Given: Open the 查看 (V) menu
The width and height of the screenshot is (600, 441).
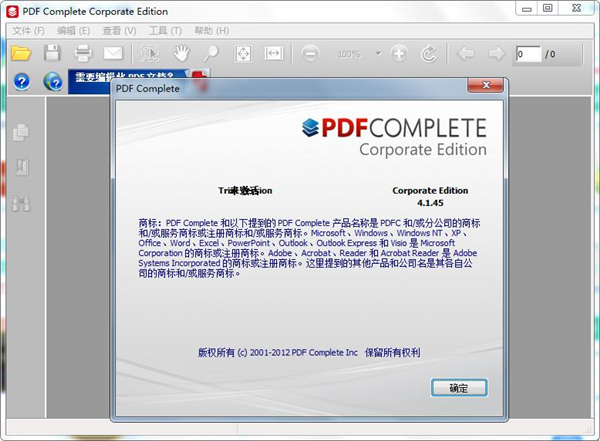Looking at the screenshot, I should click(119, 31).
